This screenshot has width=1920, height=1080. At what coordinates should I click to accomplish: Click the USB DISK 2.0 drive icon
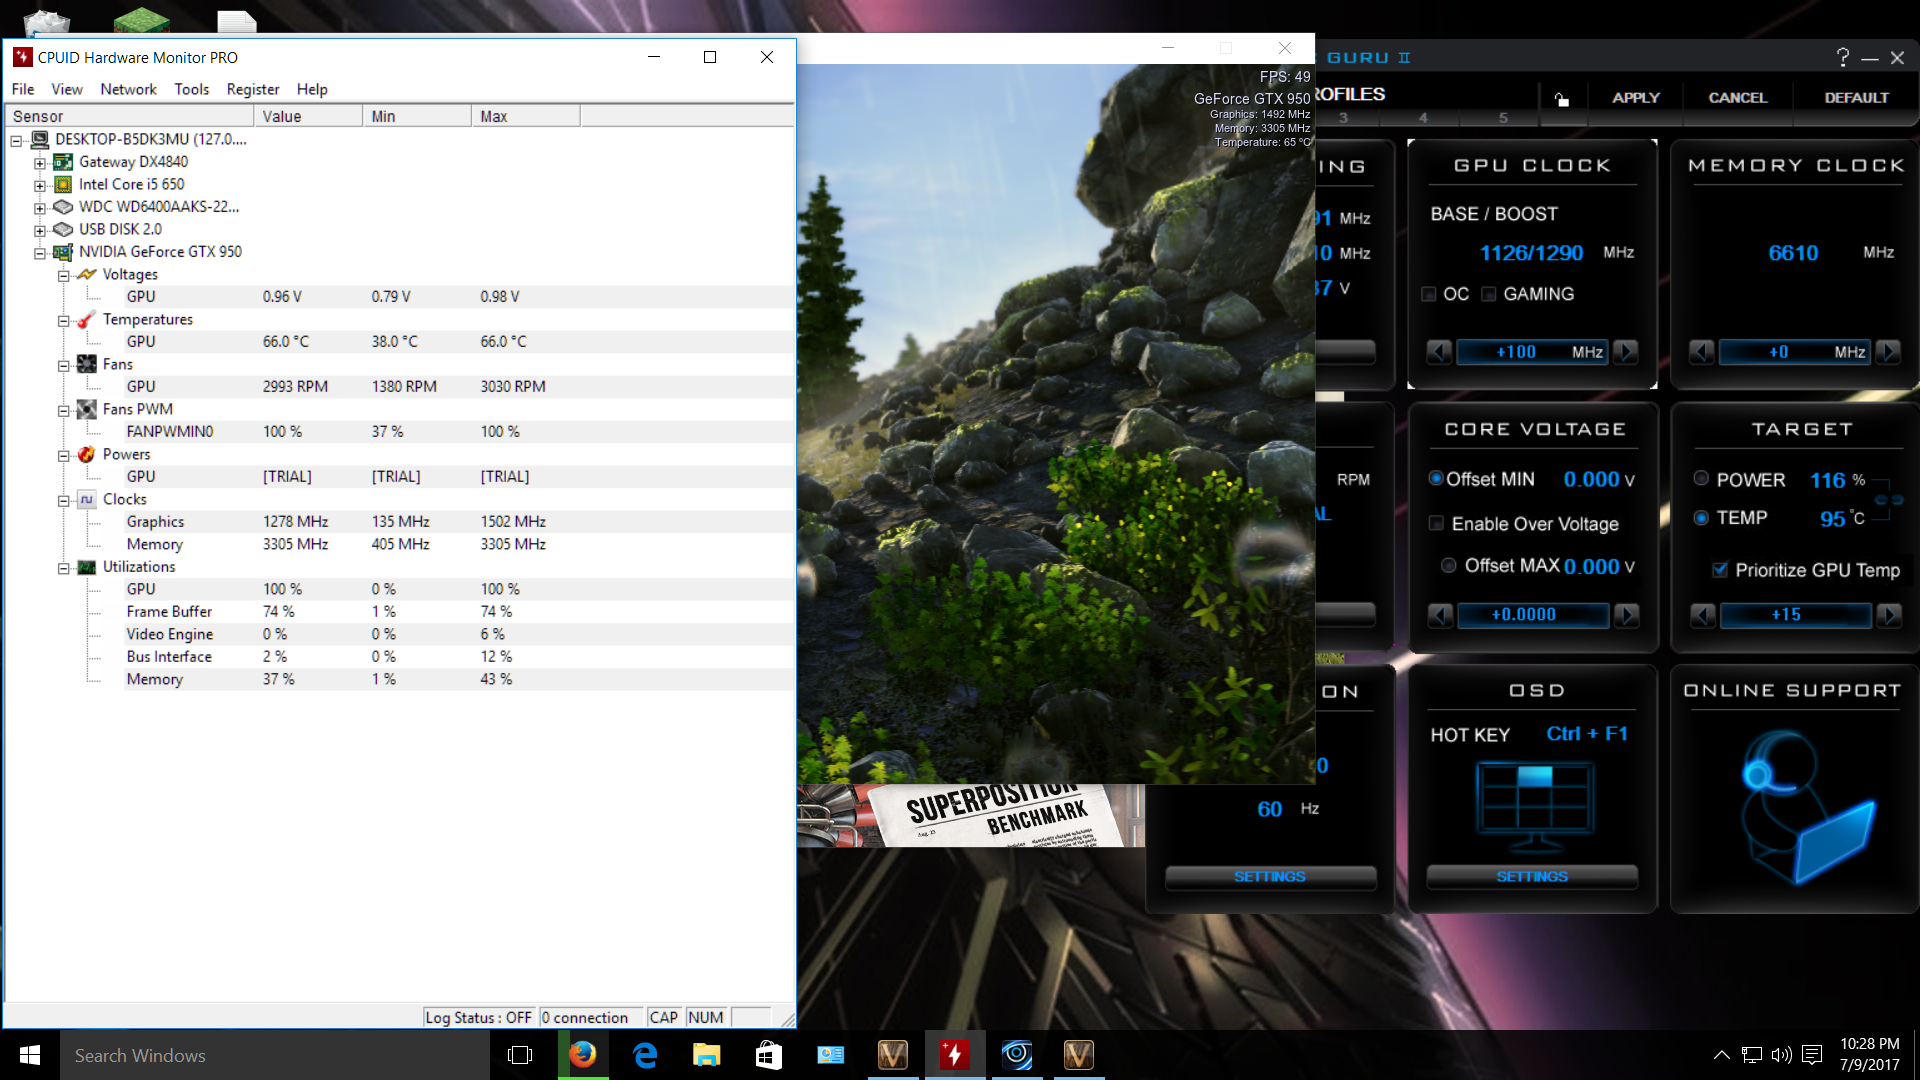click(x=63, y=229)
